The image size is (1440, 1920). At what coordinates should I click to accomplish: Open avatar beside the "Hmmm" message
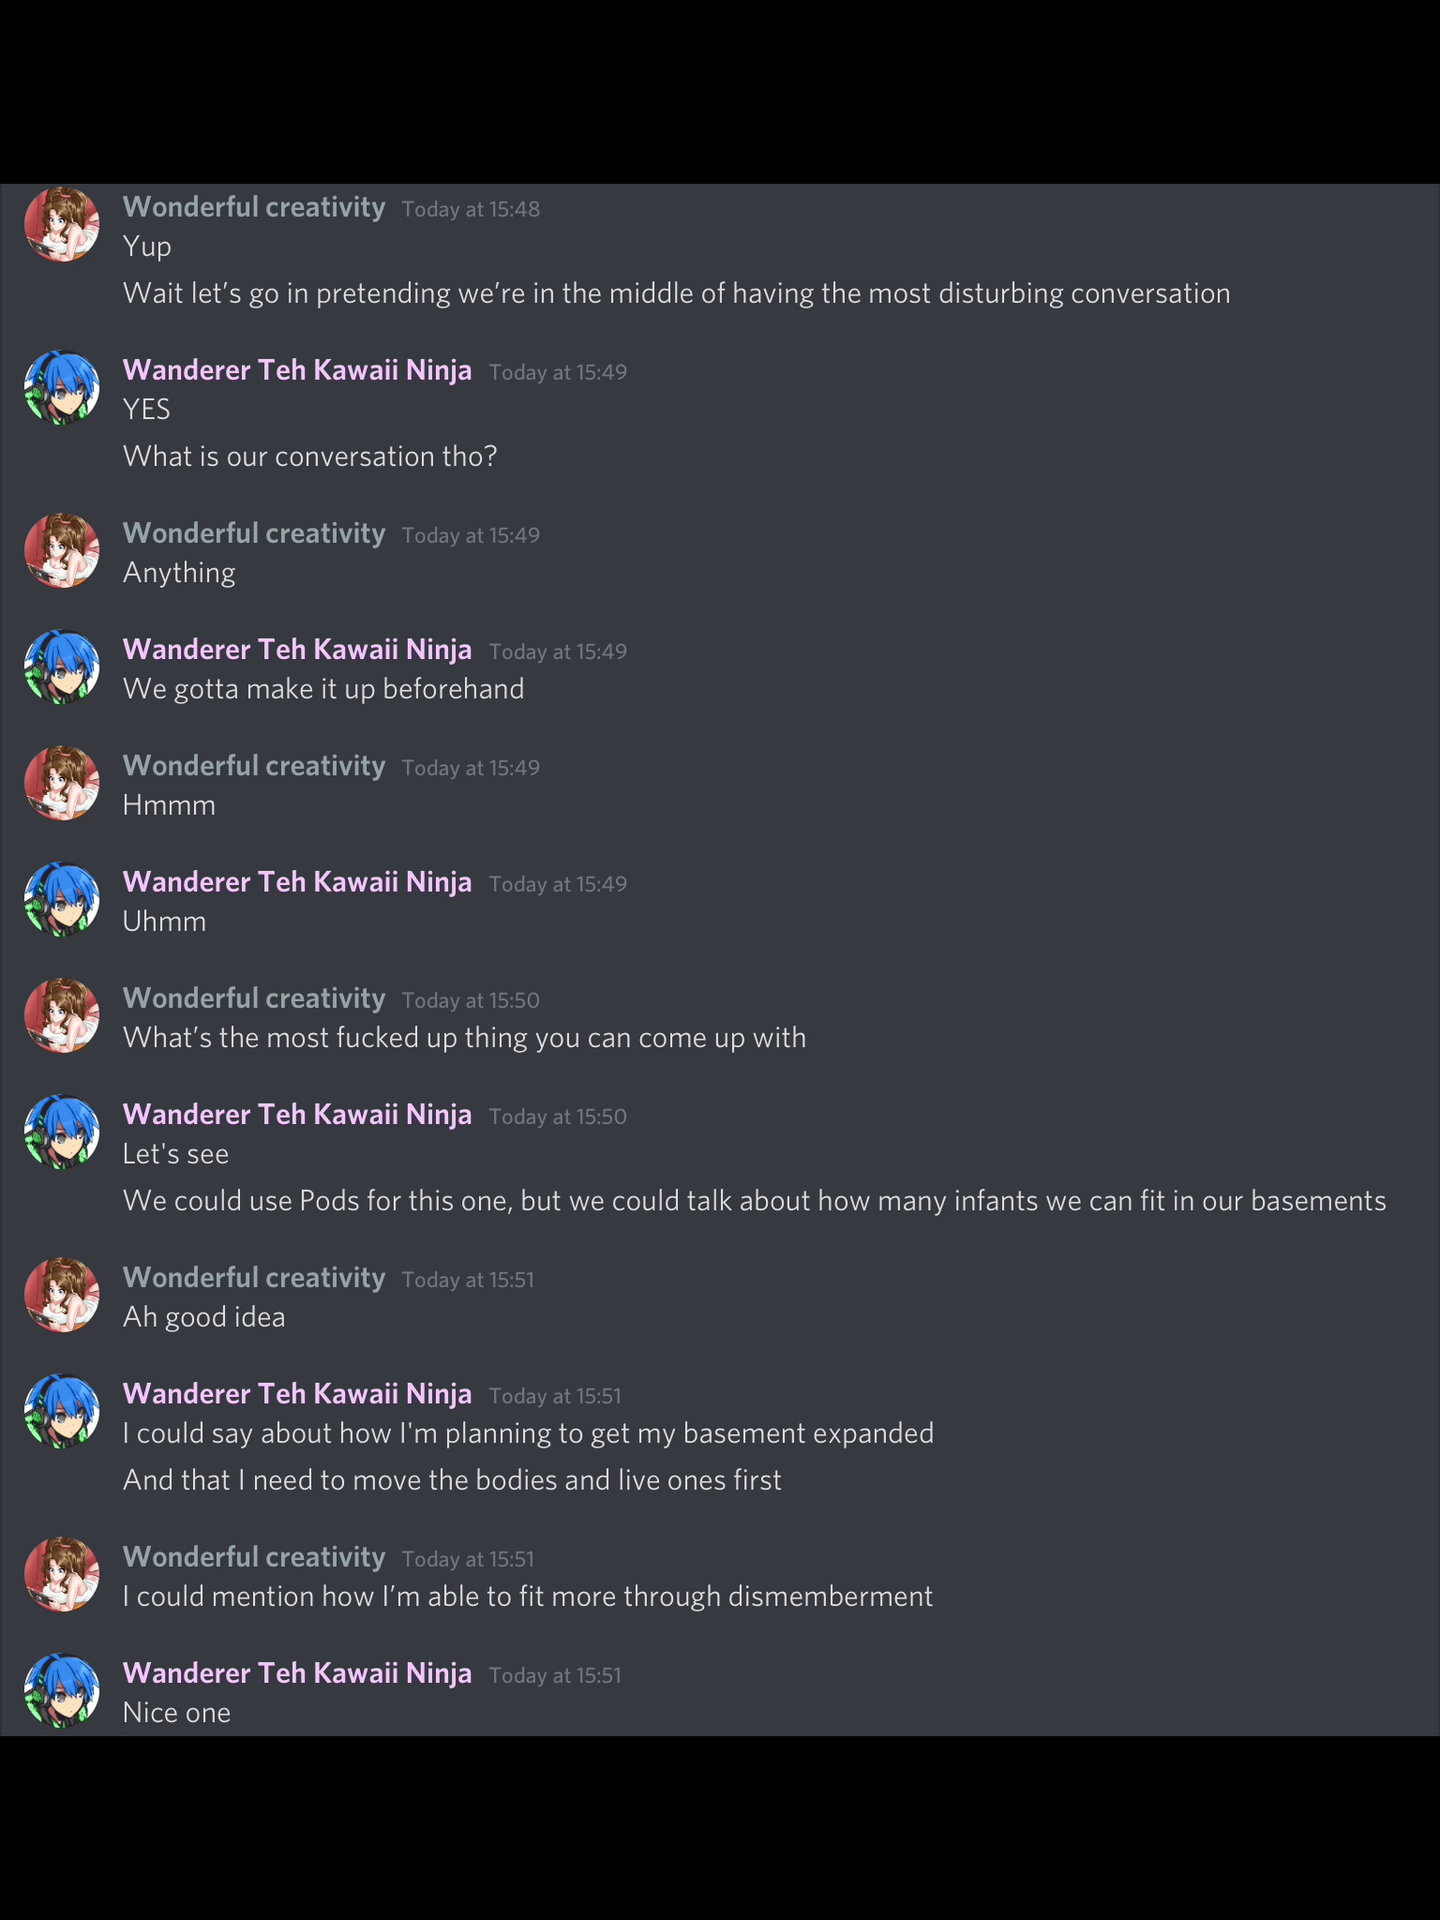[x=62, y=783]
